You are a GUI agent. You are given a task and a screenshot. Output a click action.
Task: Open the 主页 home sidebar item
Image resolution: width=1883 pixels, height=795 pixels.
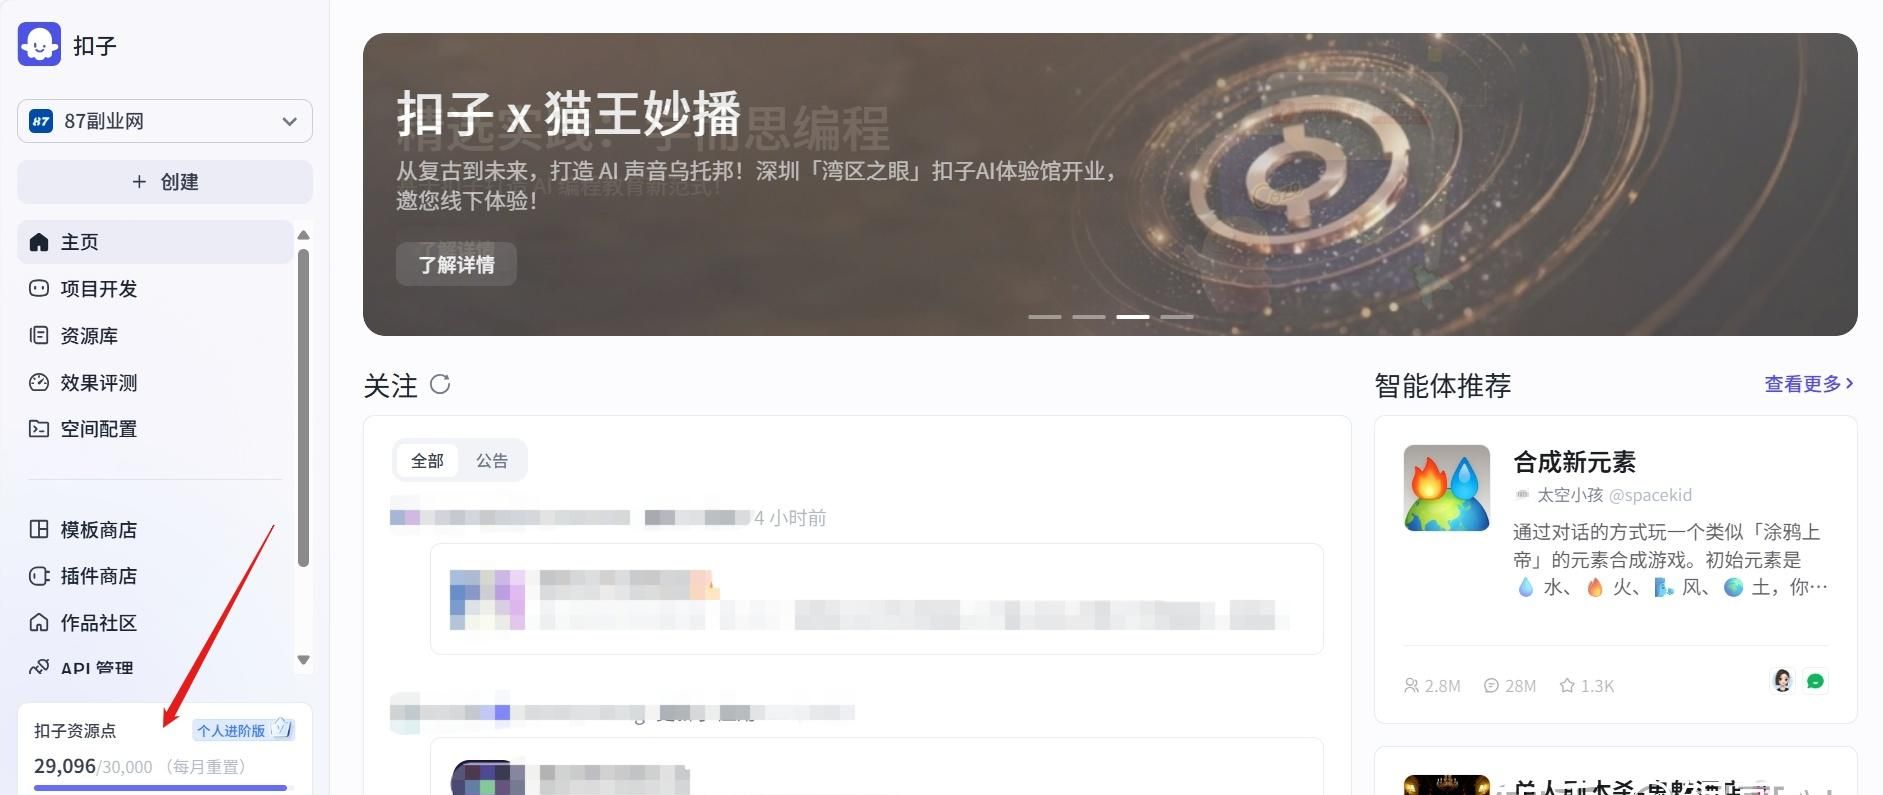[x=155, y=242]
